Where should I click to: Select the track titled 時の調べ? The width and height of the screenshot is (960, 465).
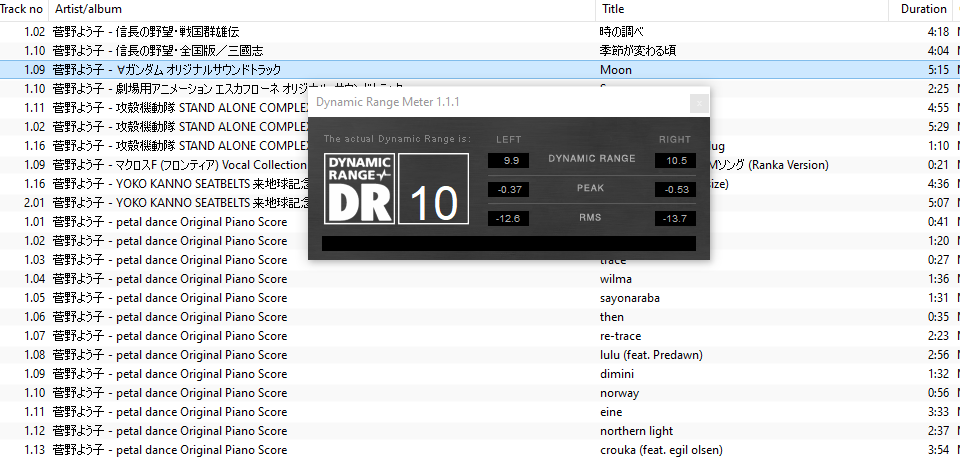coord(480,32)
